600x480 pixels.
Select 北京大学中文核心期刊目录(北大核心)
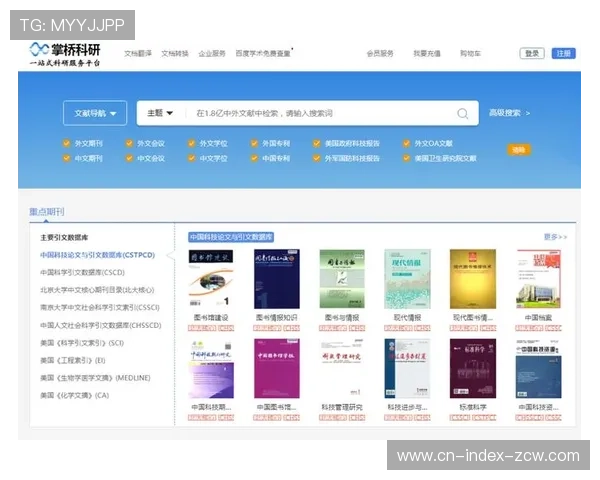pyautogui.click(x=97, y=290)
